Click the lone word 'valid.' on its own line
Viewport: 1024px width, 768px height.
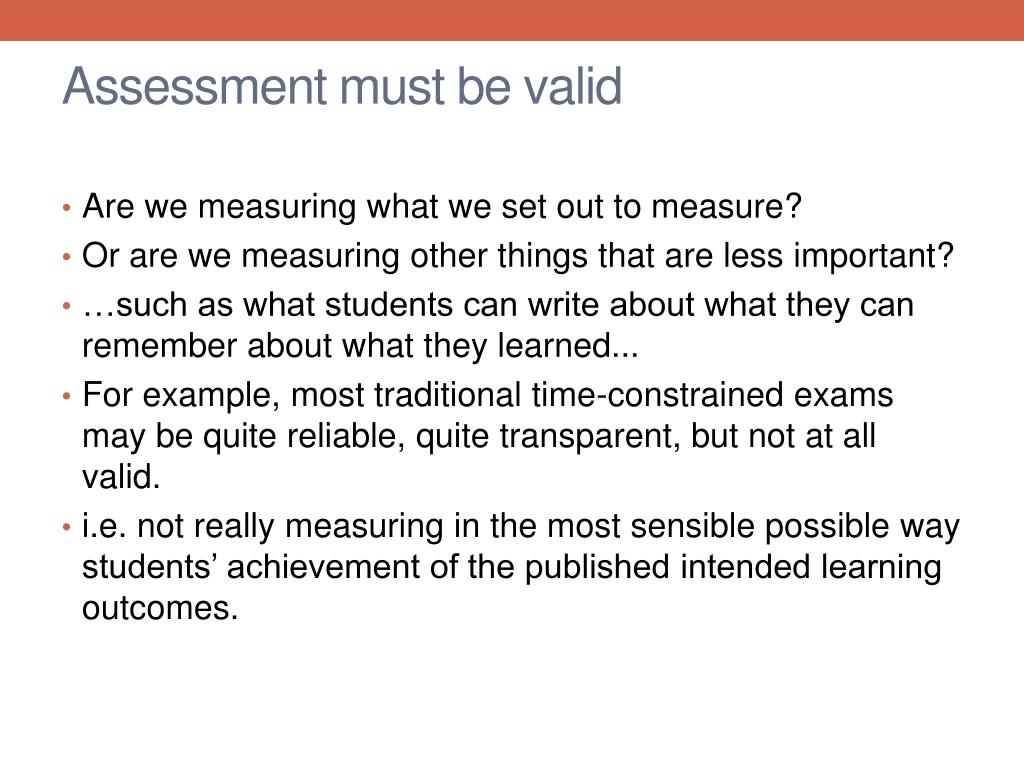[121, 477]
